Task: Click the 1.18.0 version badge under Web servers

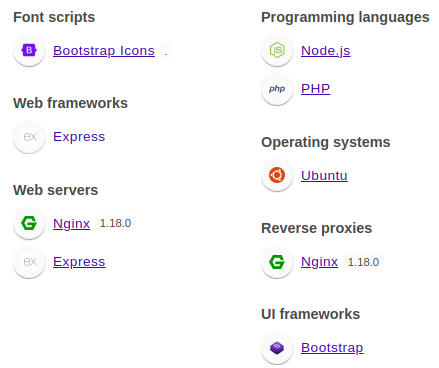Action: (x=115, y=223)
